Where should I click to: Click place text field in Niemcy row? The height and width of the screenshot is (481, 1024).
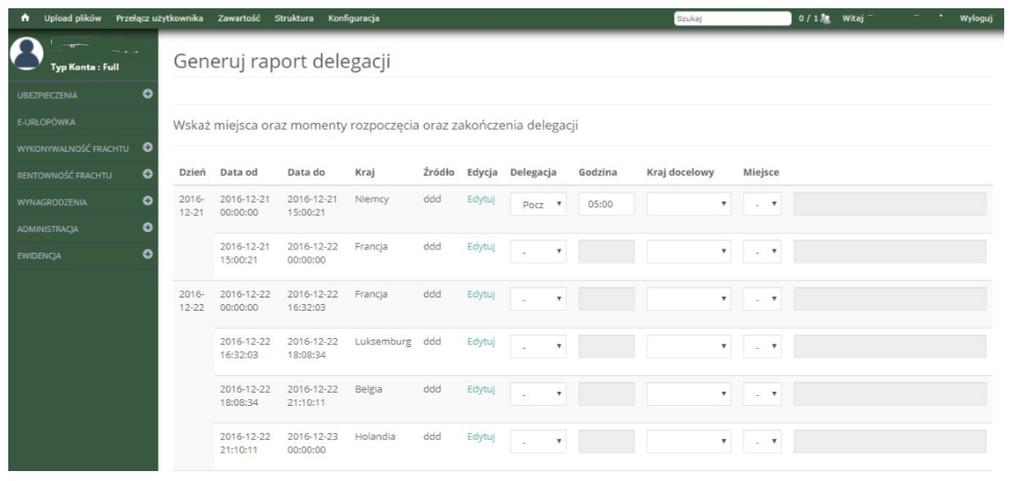click(889, 204)
